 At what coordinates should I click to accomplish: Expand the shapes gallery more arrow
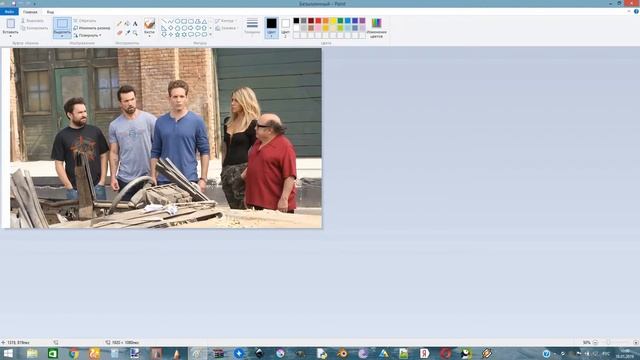tap(211, 35)
